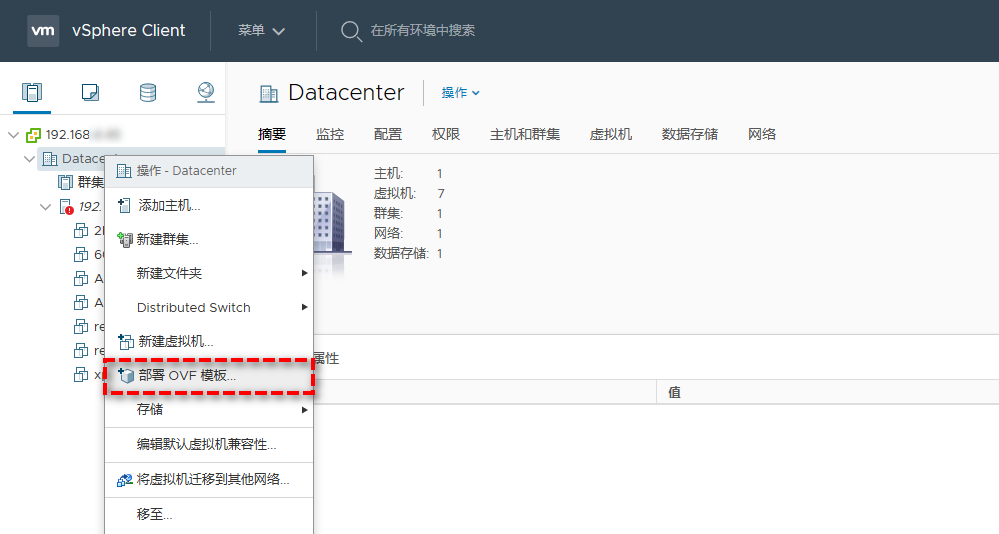Switch to the 虚拟机 tab

(611, 134)
